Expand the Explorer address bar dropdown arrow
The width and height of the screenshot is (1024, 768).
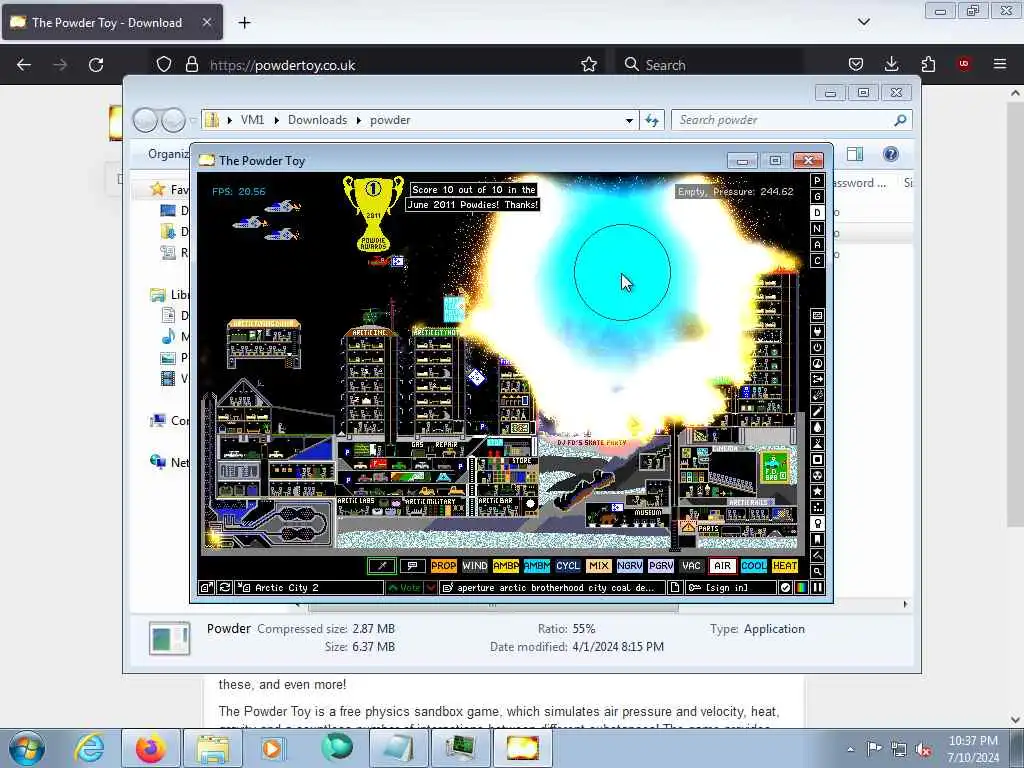coord(629,120)
